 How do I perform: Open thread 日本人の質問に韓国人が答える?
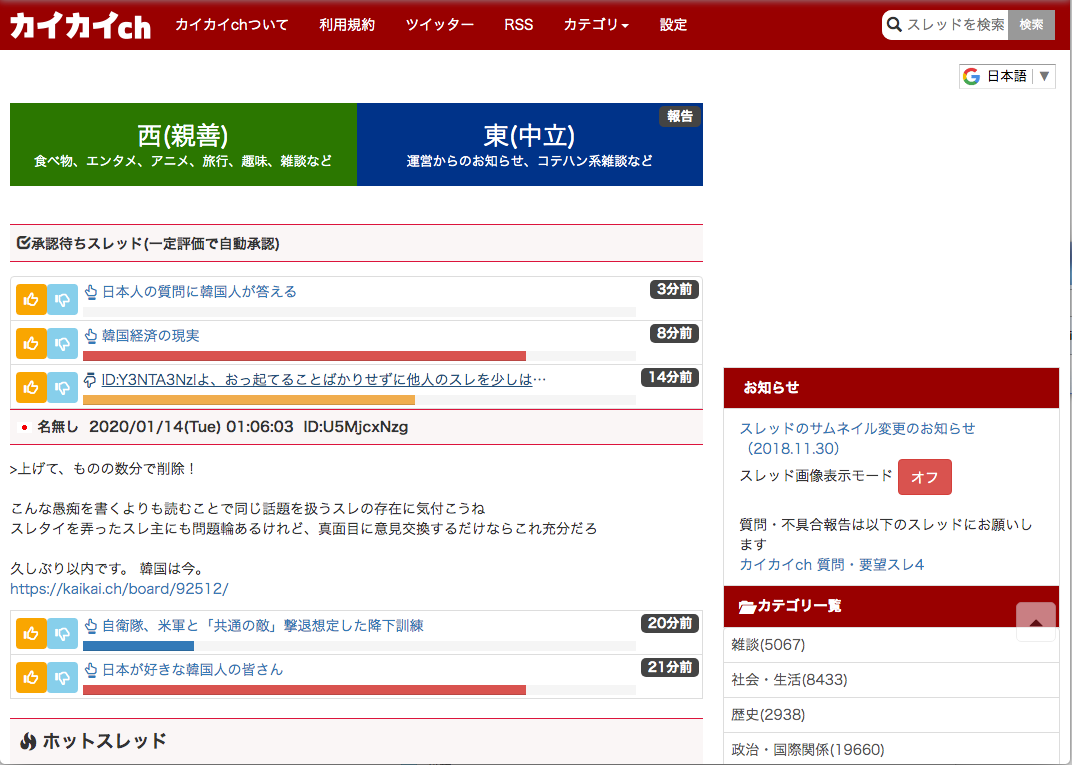199,292
